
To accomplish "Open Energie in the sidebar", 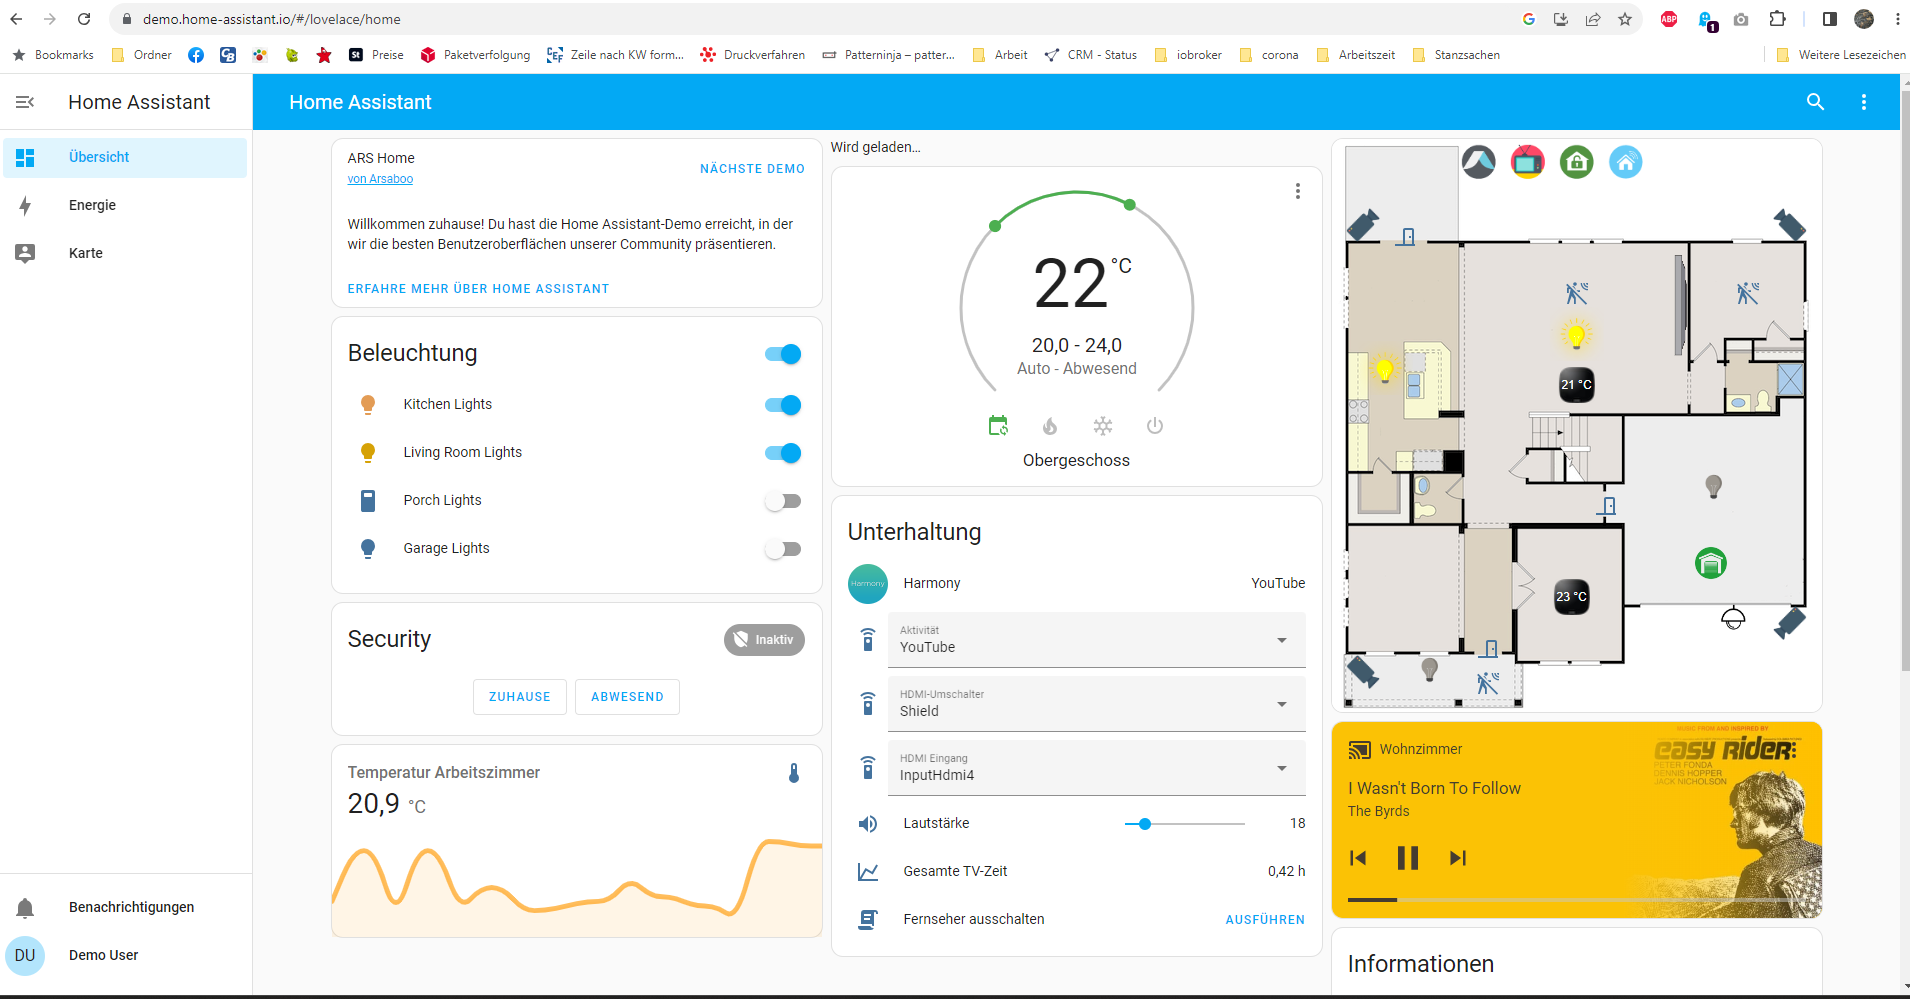I will click(125, 206).
